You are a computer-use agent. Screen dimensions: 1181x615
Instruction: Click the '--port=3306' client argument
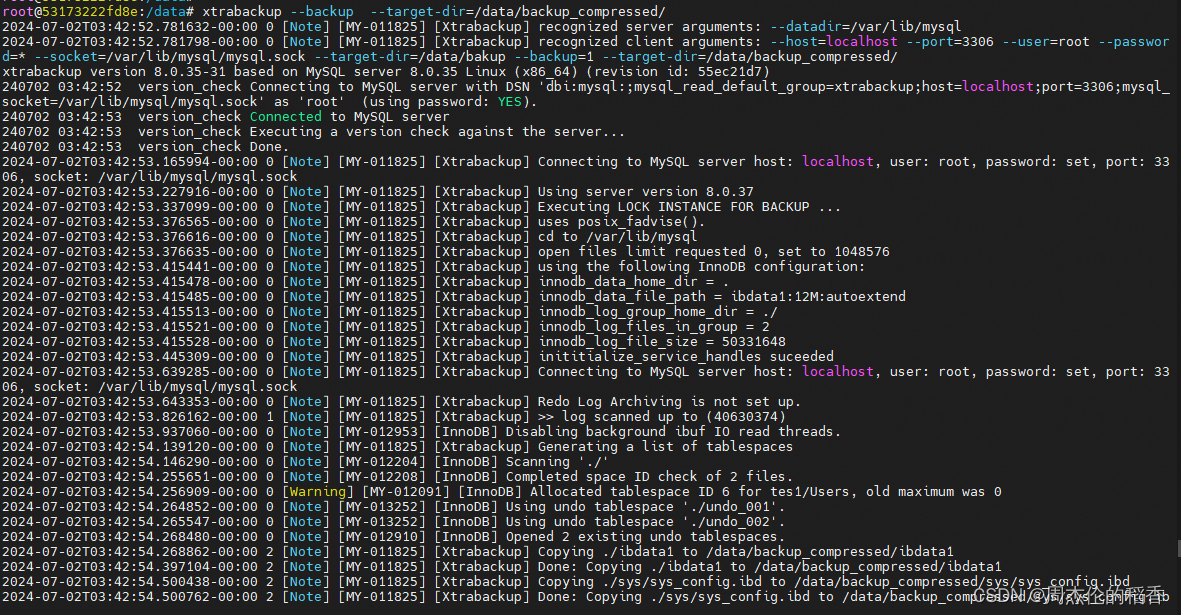950,42
